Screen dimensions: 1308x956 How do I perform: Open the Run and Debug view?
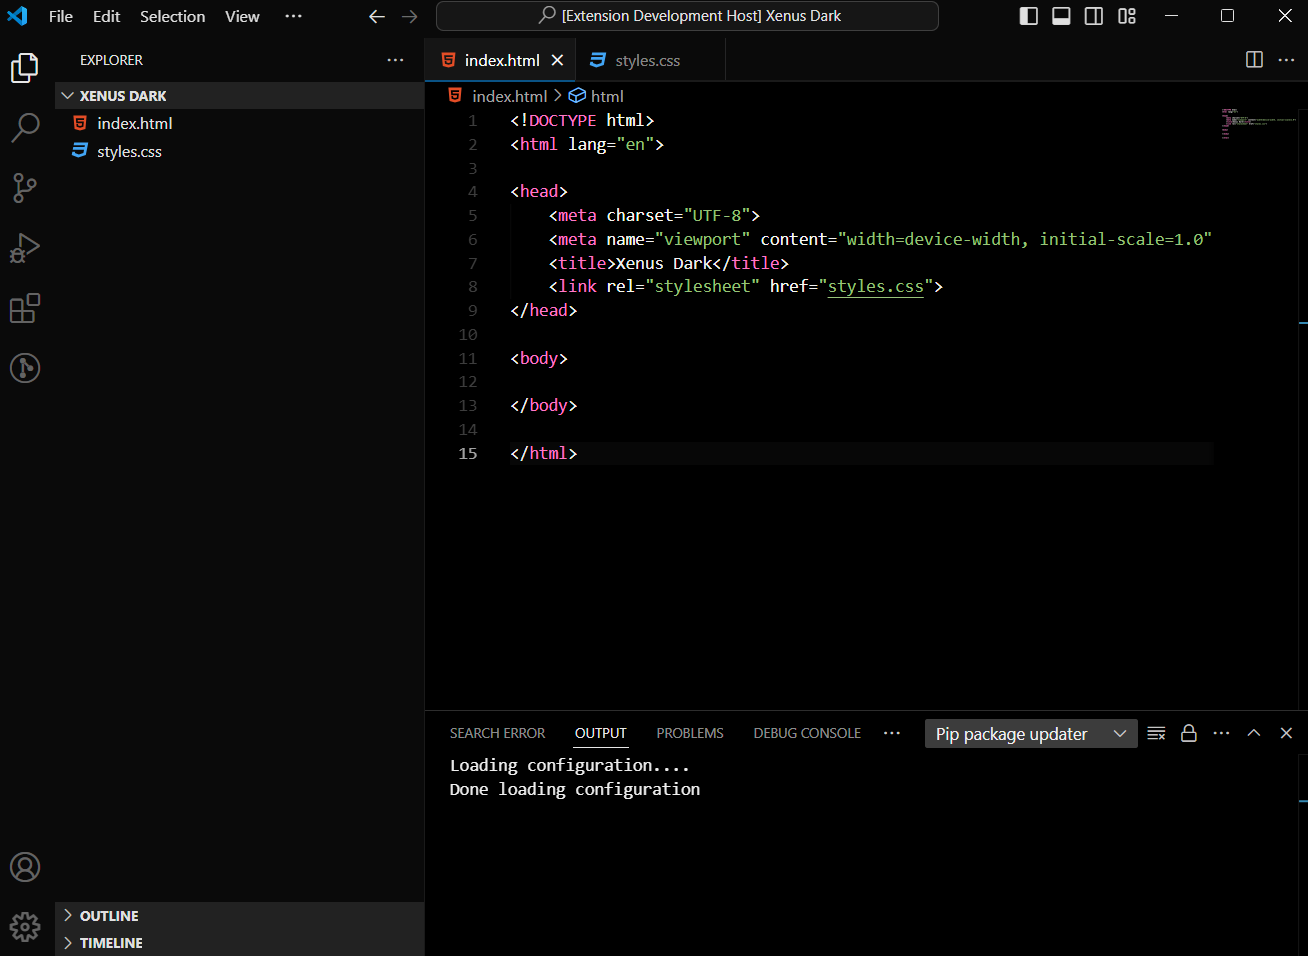tap(25, 248)
